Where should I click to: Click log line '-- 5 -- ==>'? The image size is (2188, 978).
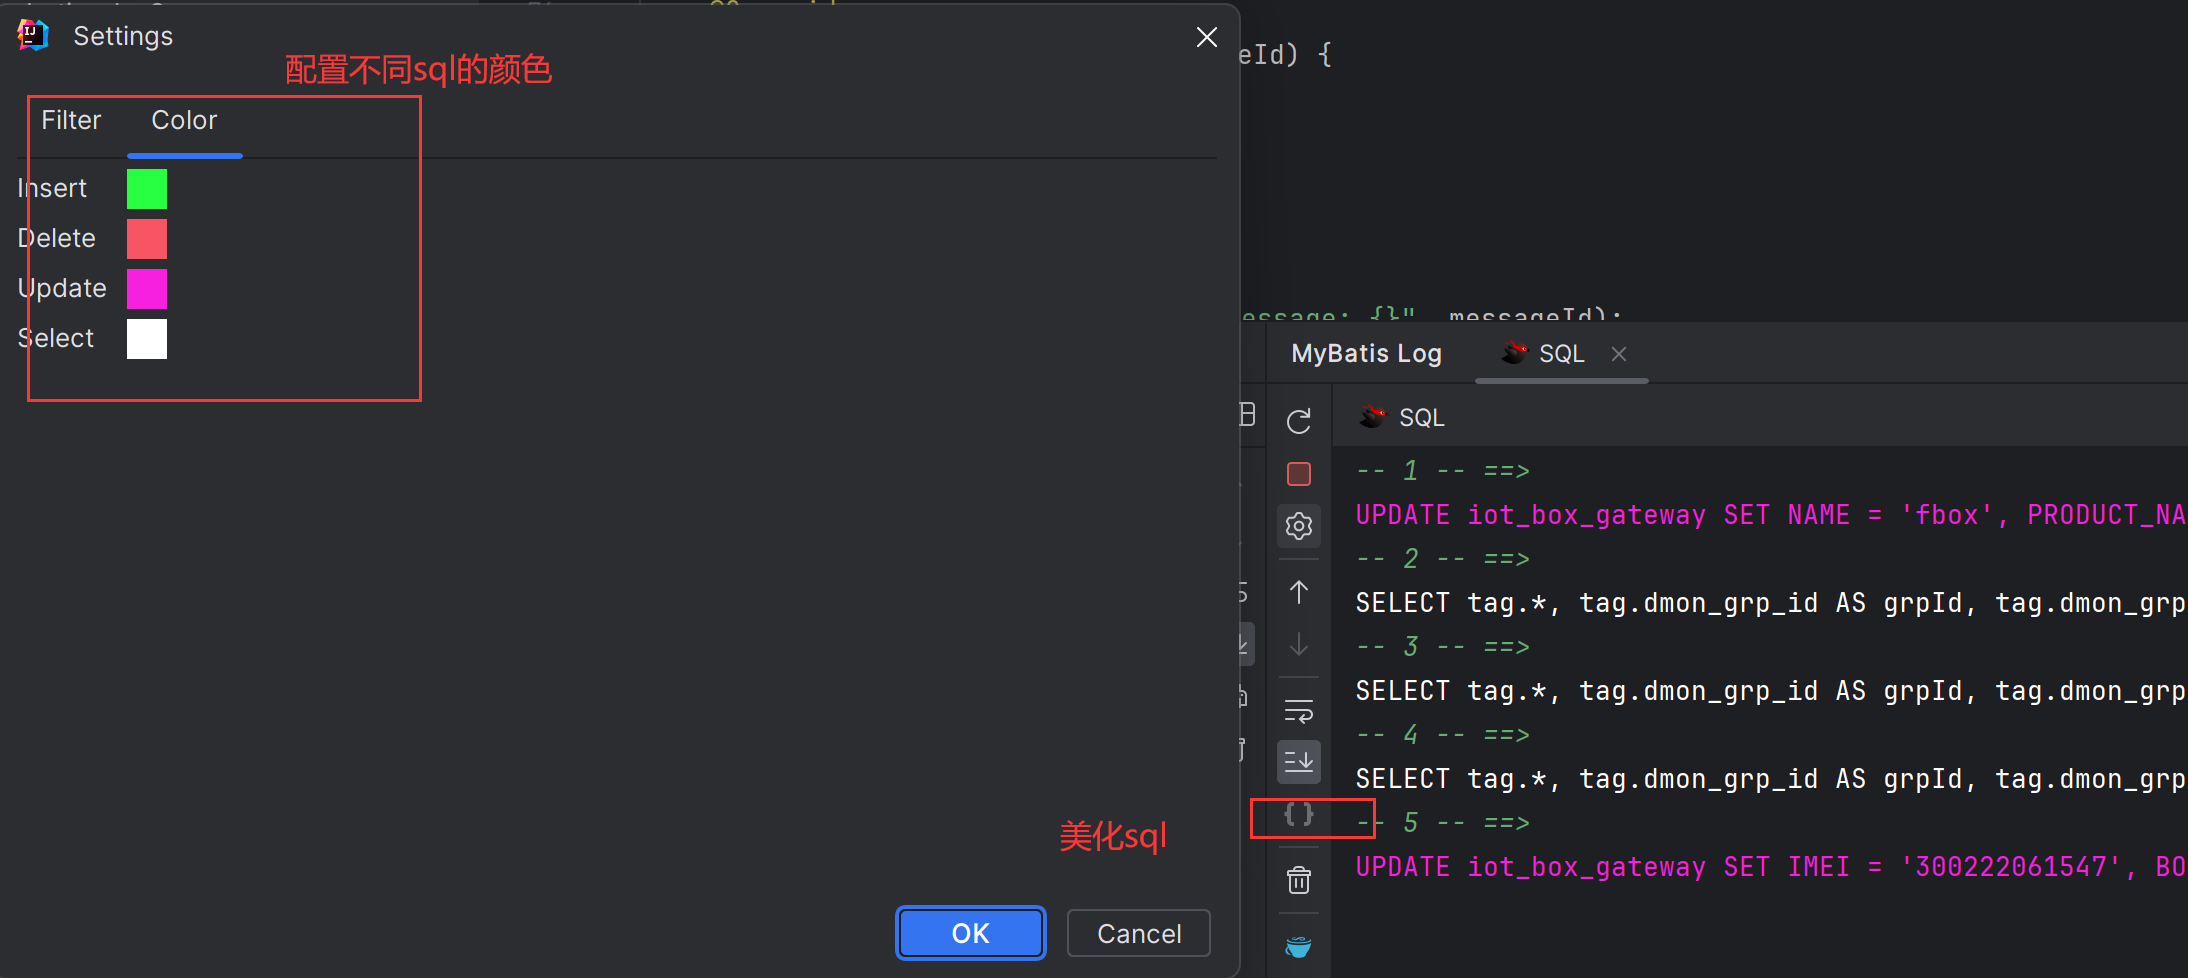click(1443, 823)
